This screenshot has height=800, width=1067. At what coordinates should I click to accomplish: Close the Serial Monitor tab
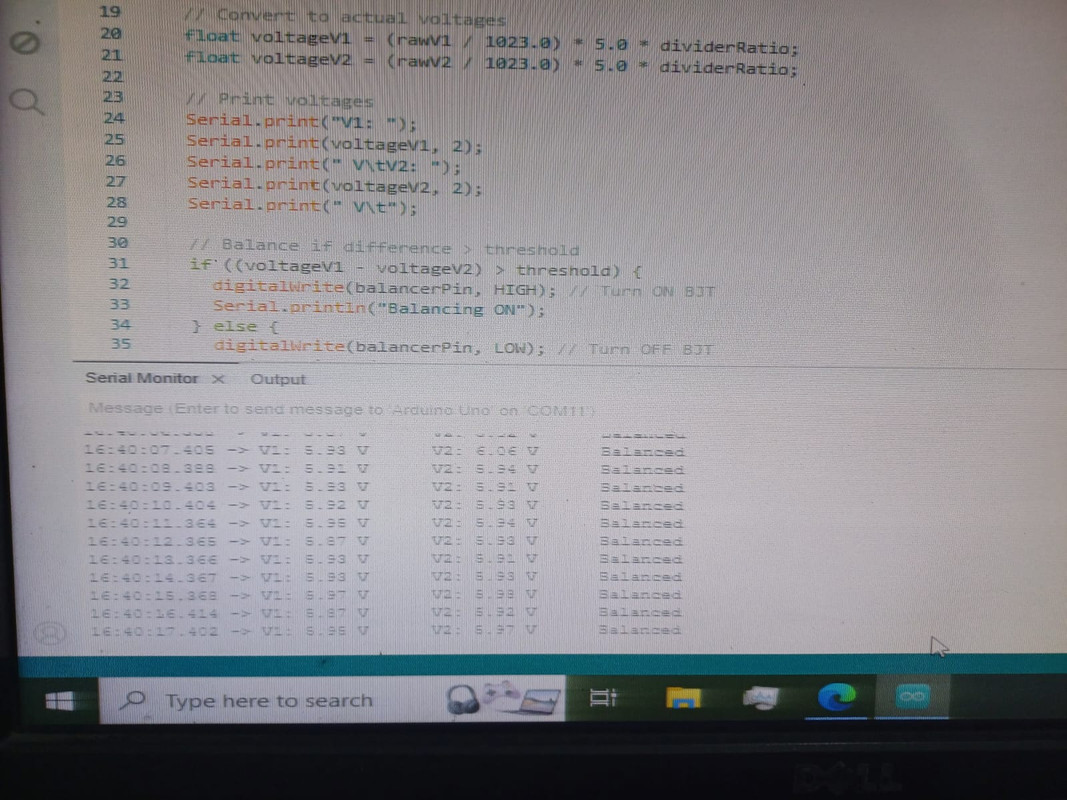pyautogui.click(x=218, y=379)
